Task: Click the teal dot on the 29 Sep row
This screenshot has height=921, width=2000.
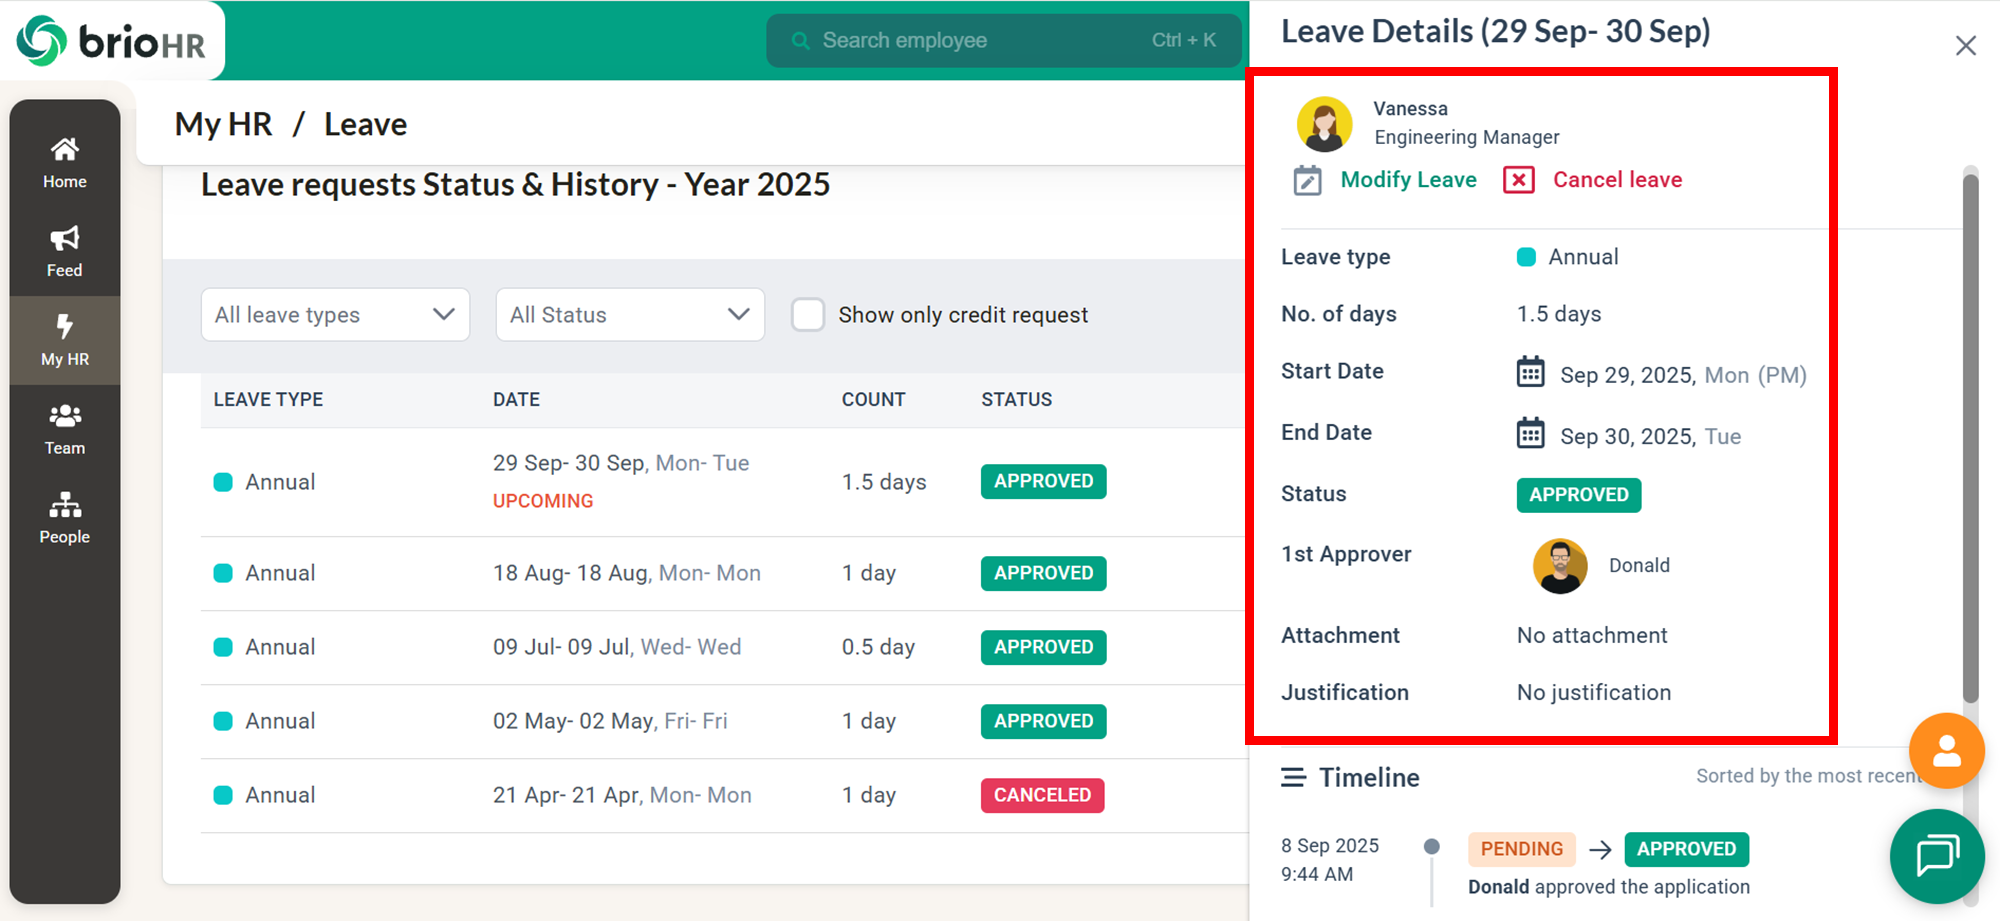Action: click(x=223, y=482)
